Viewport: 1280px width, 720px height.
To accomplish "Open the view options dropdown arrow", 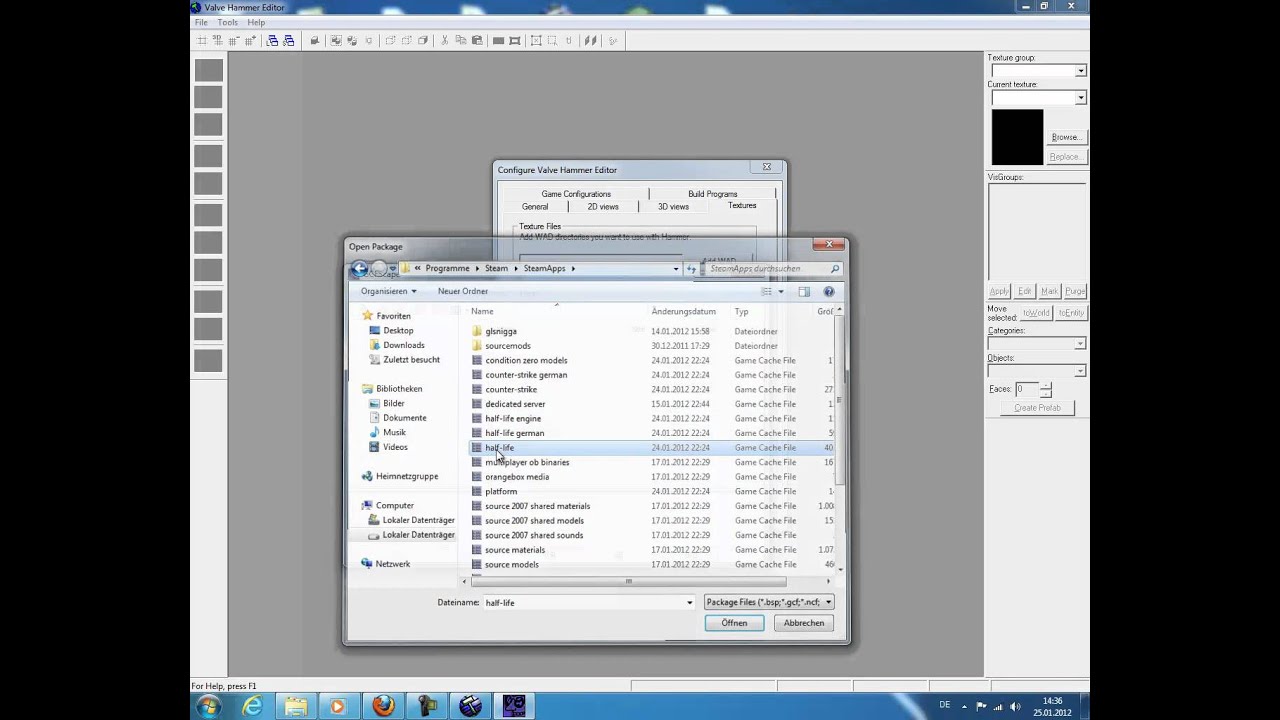I will pyautogui.click(x=780, y=291).
